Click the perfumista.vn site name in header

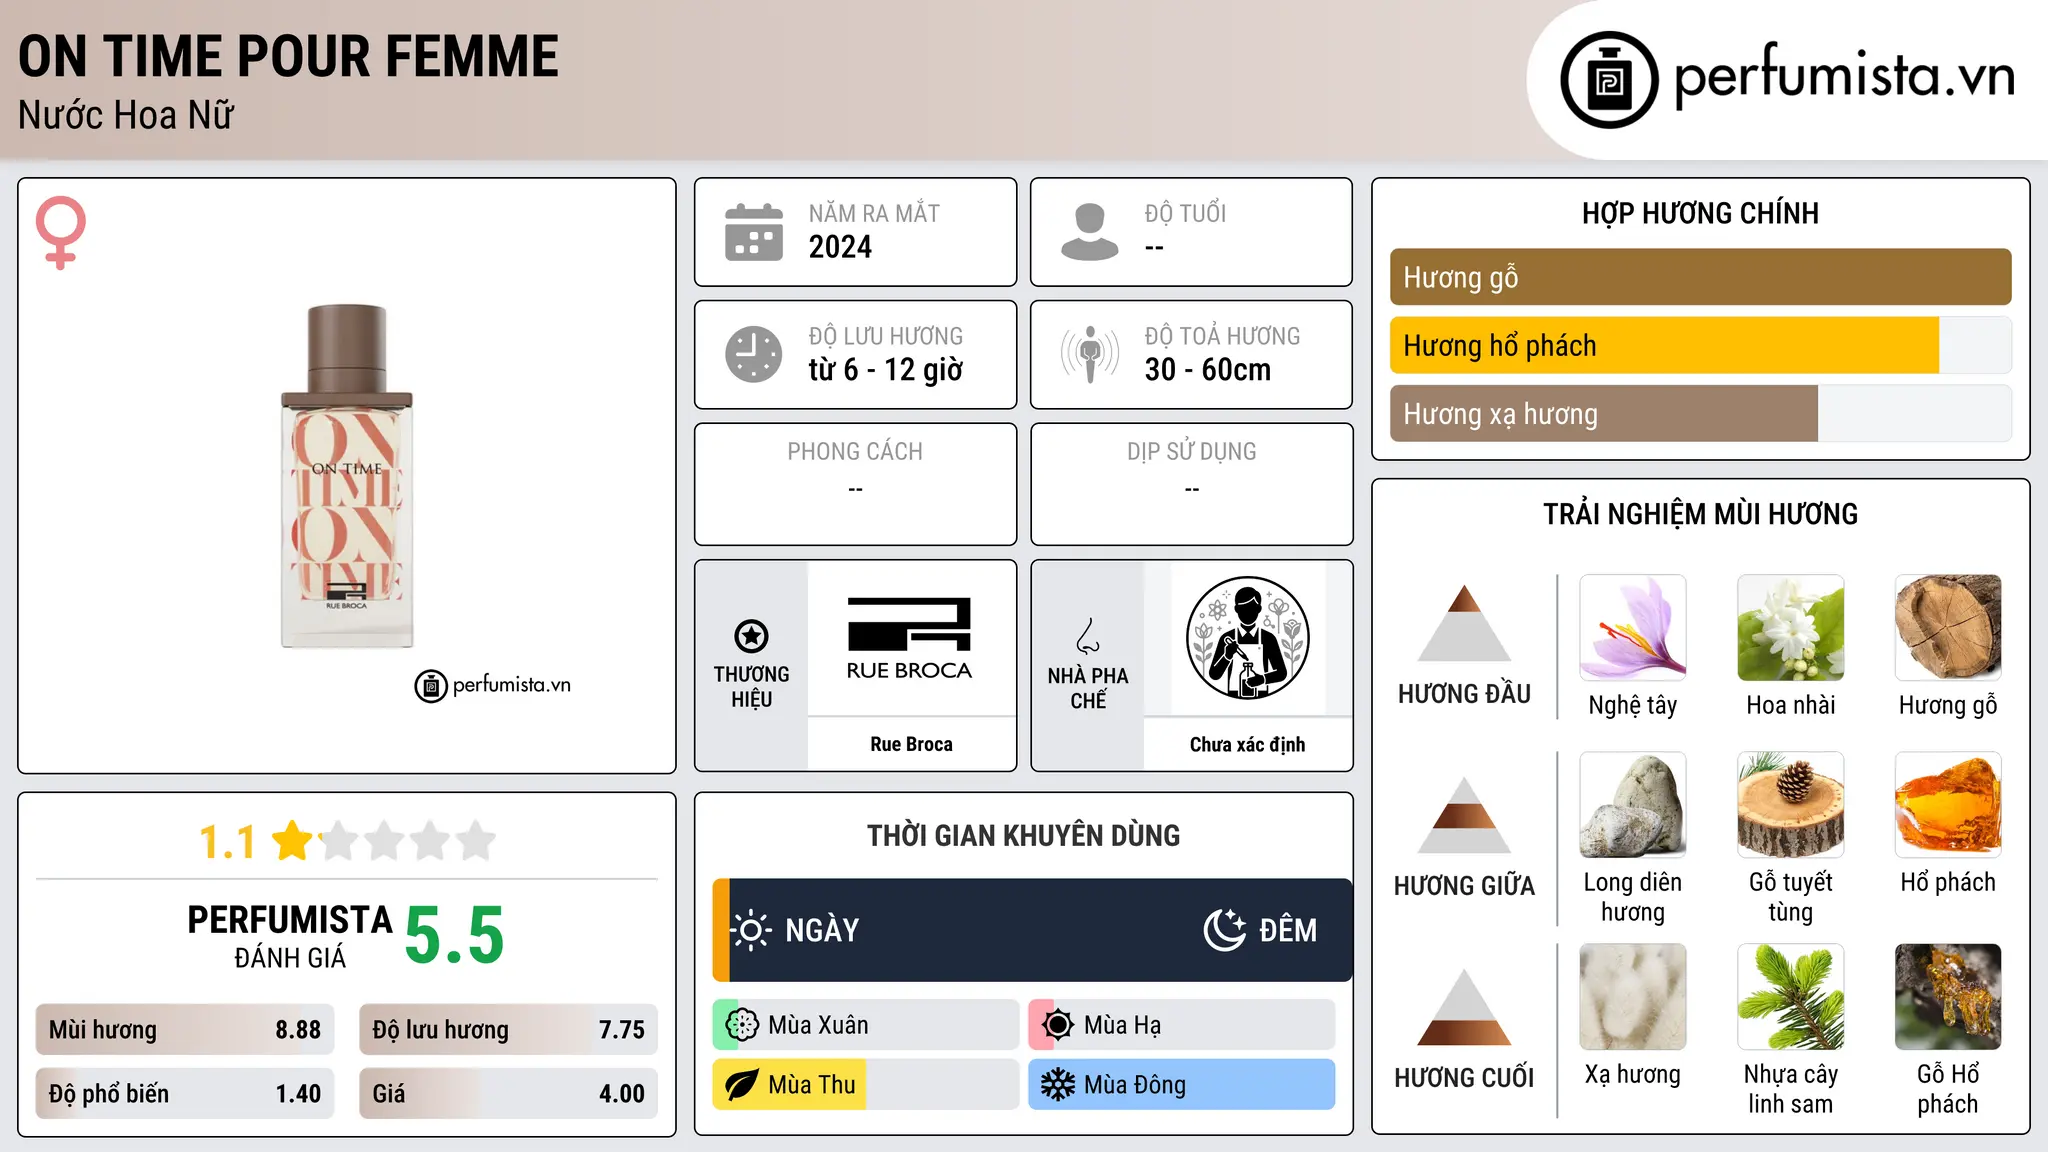(x=1844, y=76)
